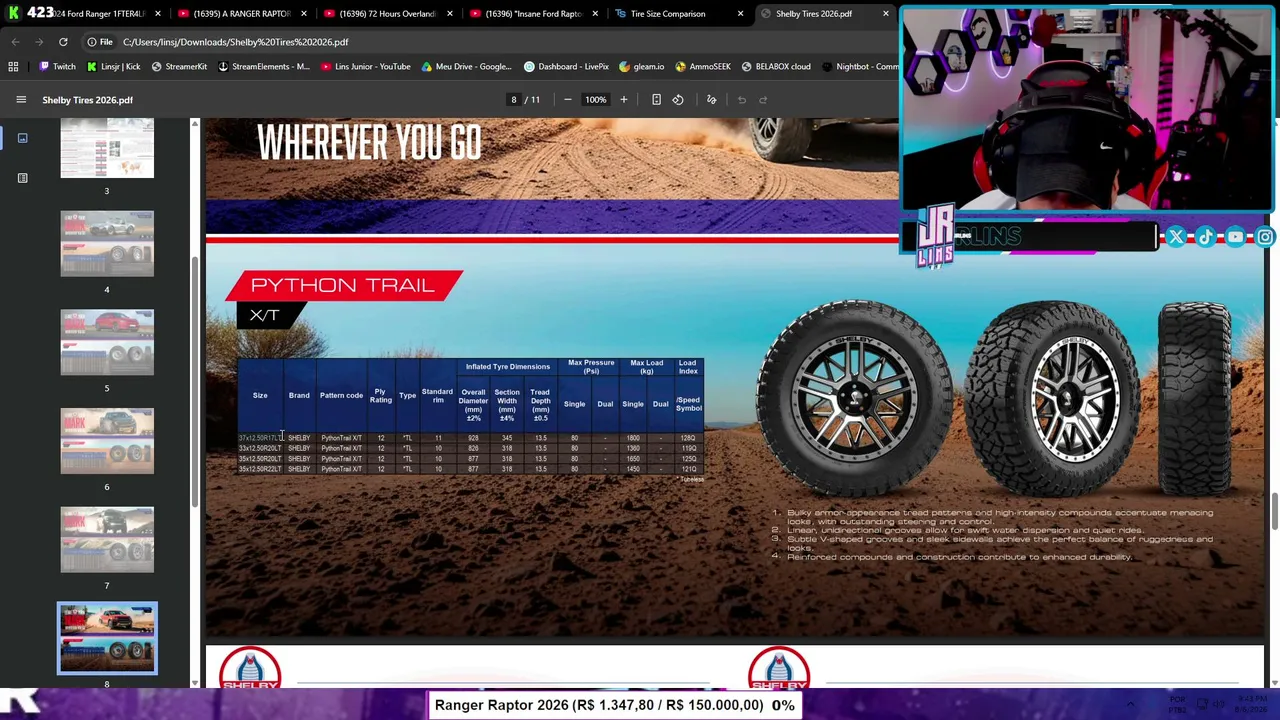Open the Linsjr | Kick bookmark

click(112, 67)
